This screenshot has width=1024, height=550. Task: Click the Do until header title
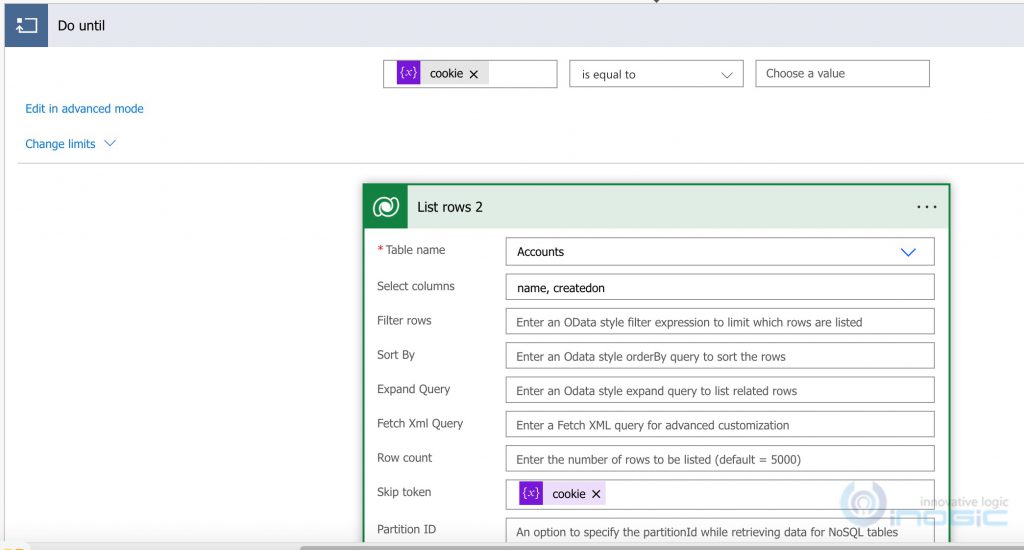click(81, 26)
